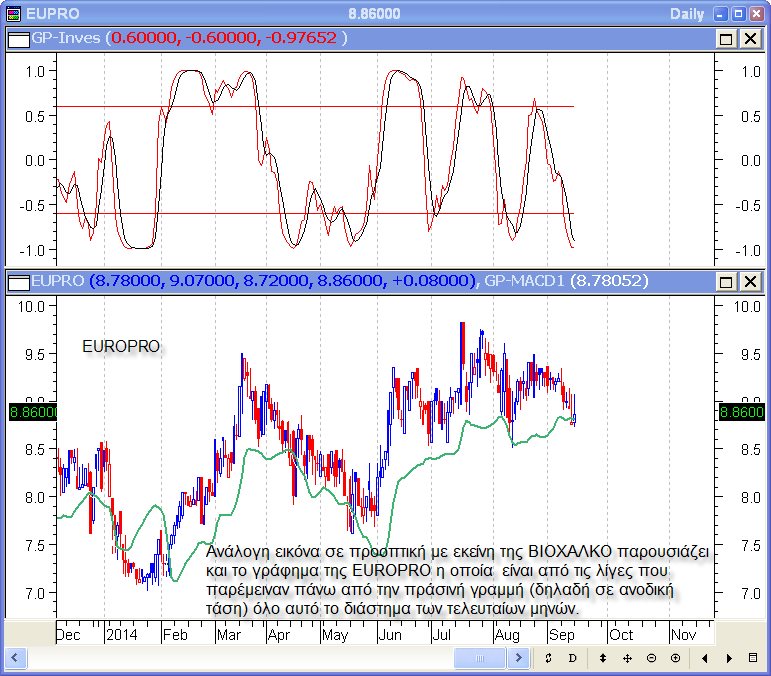The height and width of the screenshot is (676, 771).
Task: Open the EUPRO price pane menu icon
Action: [x=16, y=282]
